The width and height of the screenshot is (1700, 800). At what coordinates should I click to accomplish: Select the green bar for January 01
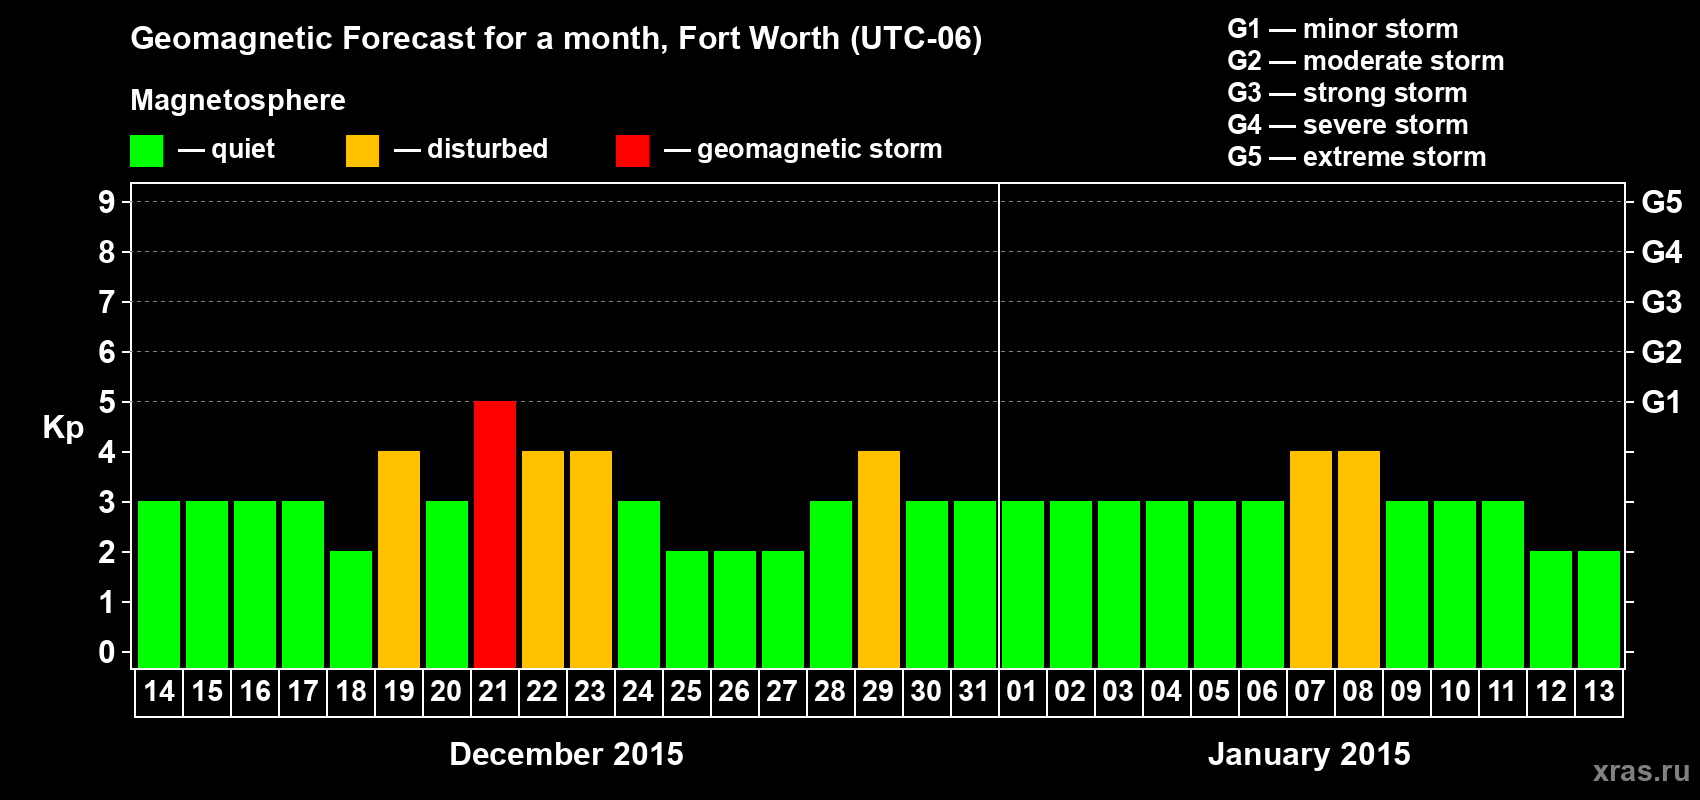1023,584
